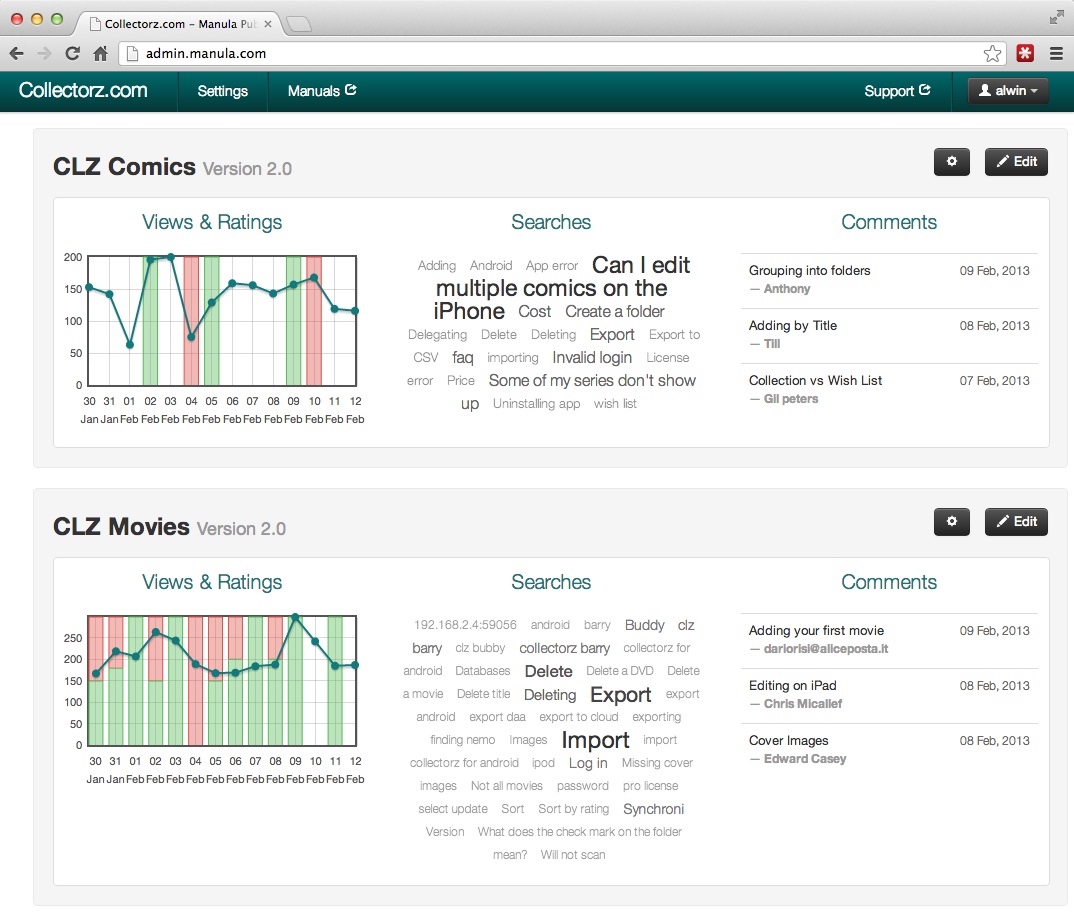The width and height of the screenshot is (1074, 913).
Task: Open comment 'Collection vs Wish List'
Action: click(815, 380)
